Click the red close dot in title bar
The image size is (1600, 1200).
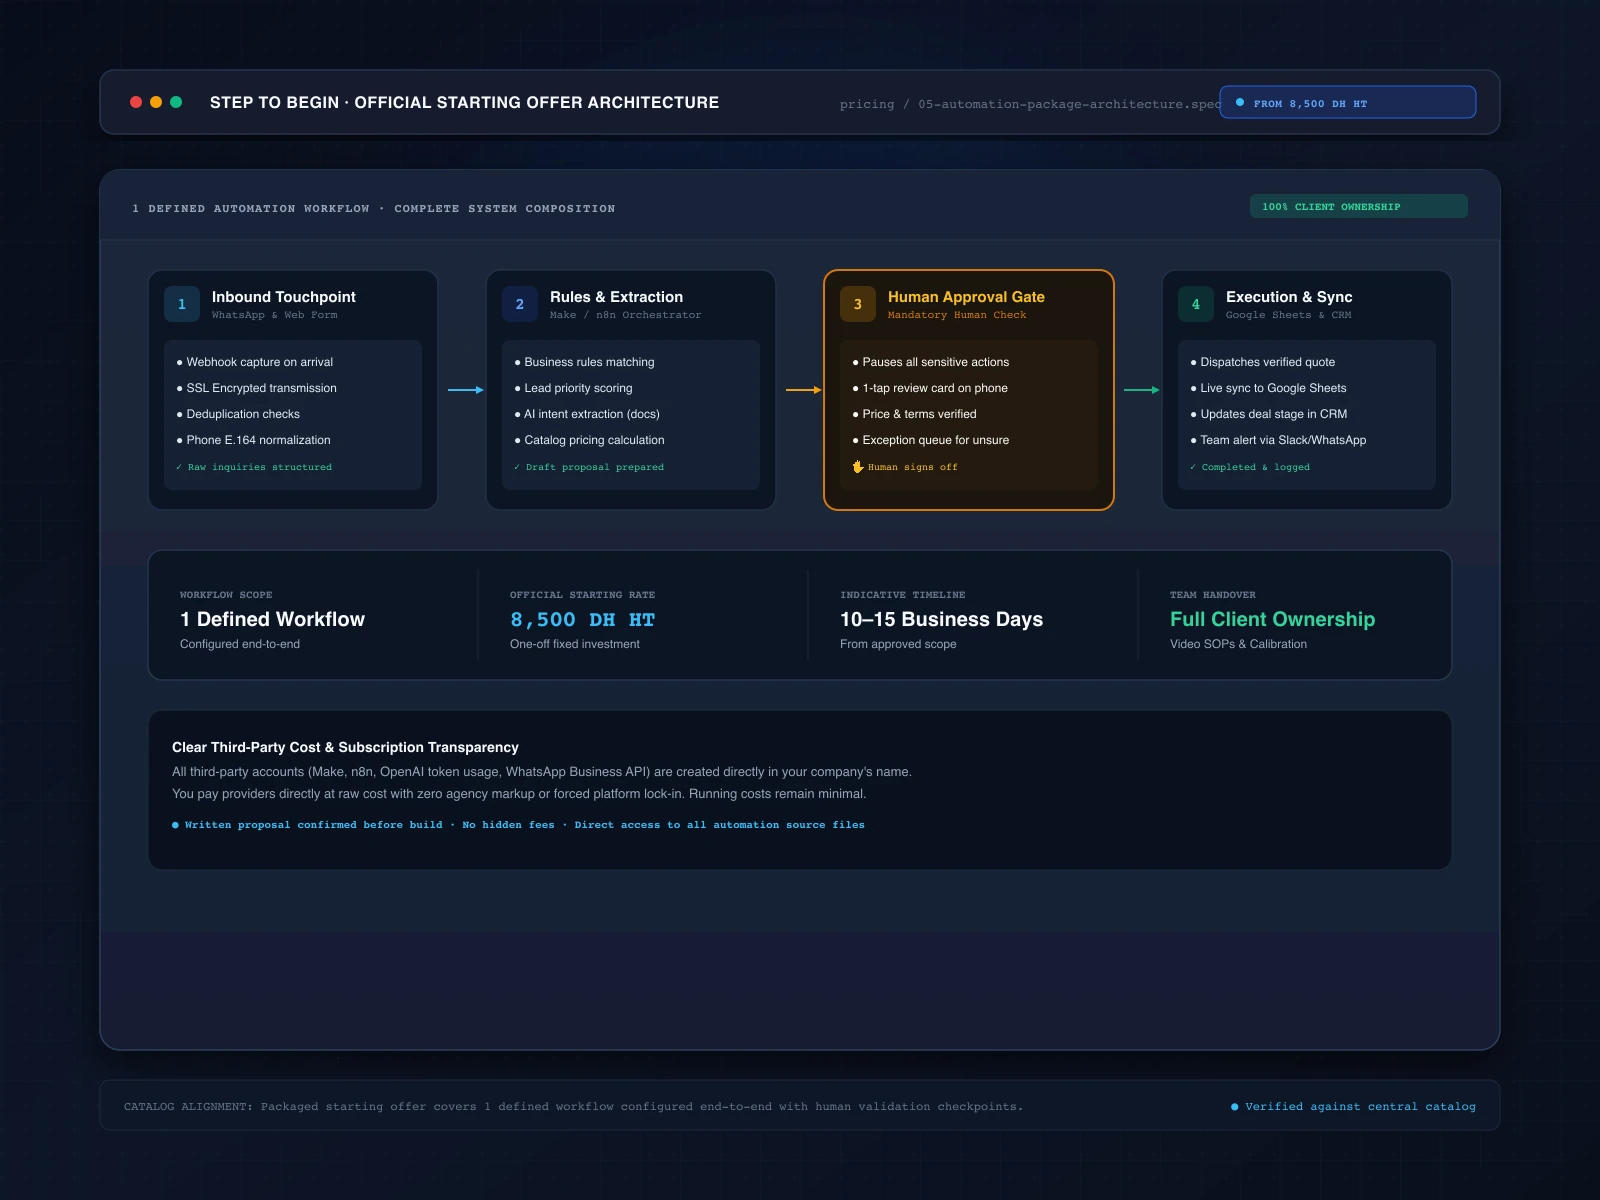136,102
